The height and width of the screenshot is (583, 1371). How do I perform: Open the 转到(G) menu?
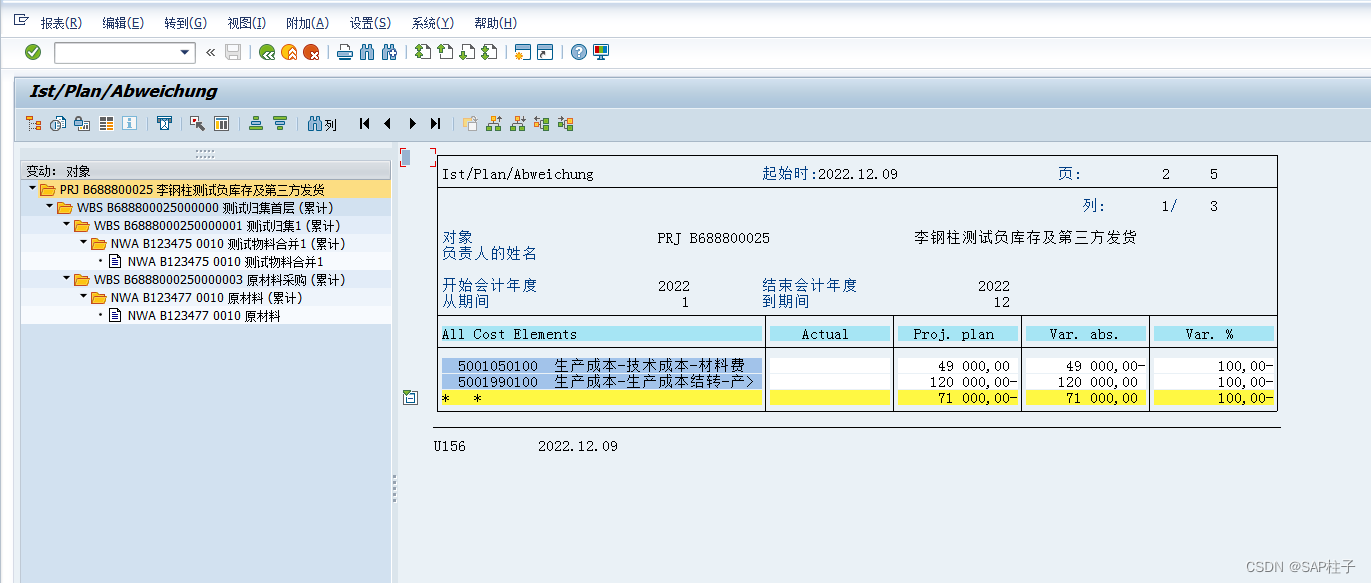185,23
